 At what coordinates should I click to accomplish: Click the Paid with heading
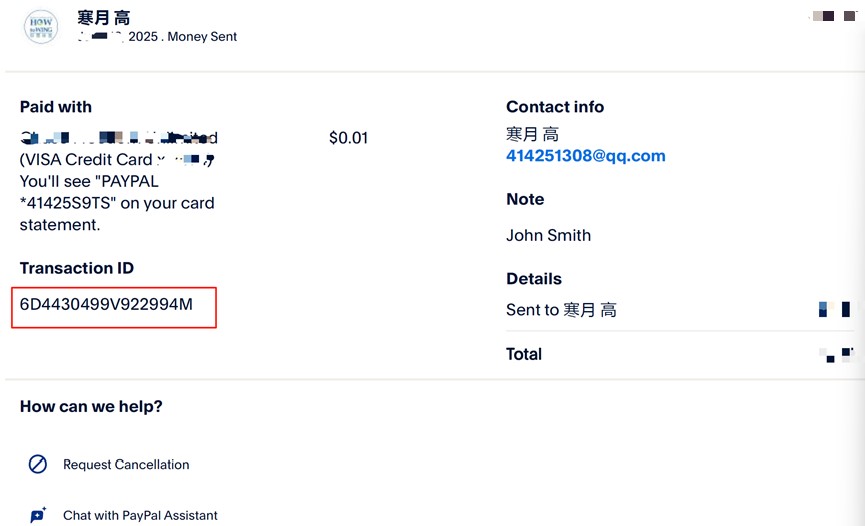(x=56, y=107)
